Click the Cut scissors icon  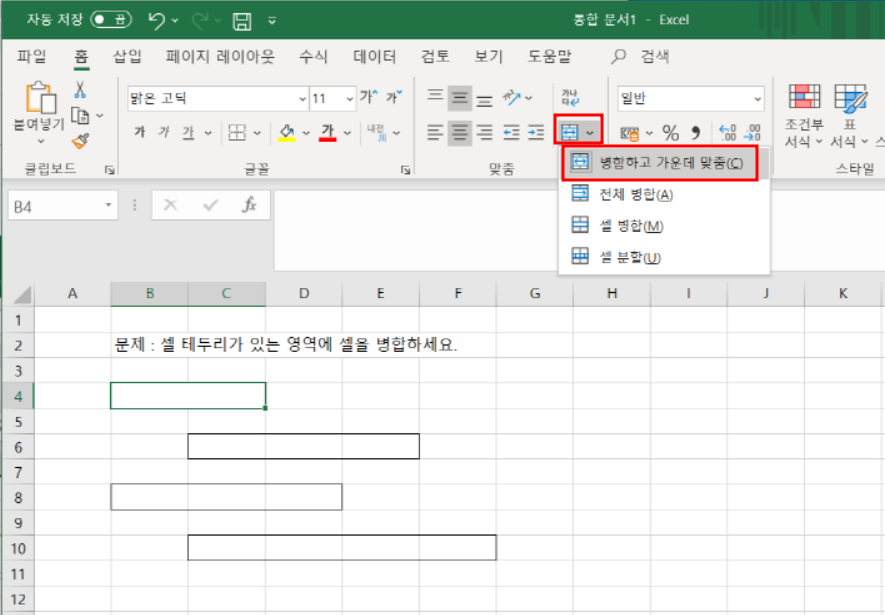coord(80,90)
